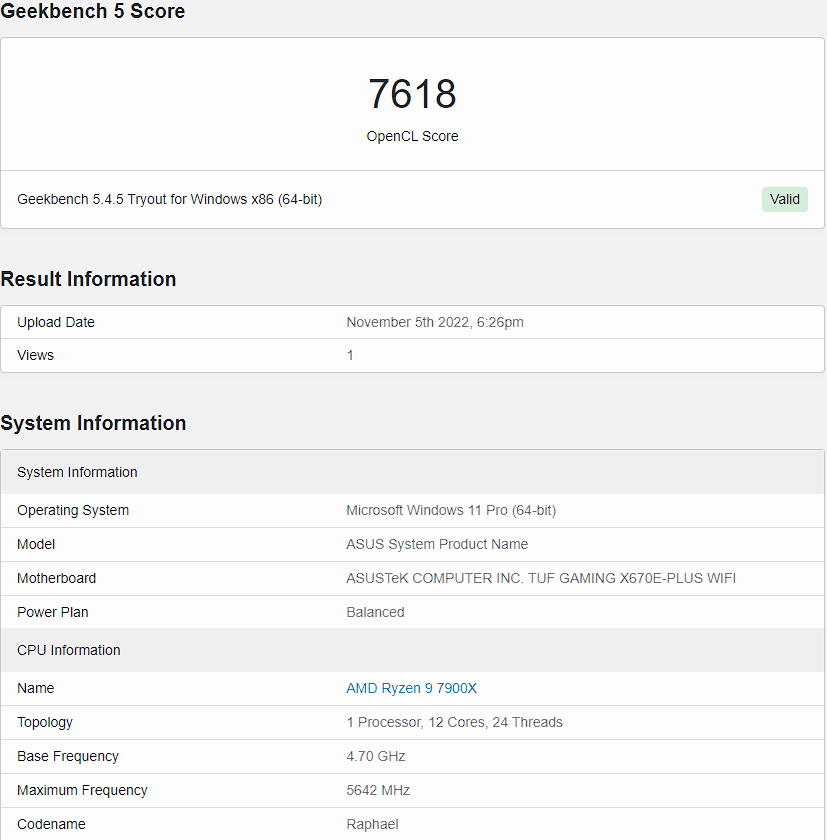This screenshot has width=827, height=840.
Task: Click the Balanced power plan value
Action: click(375, 612)
